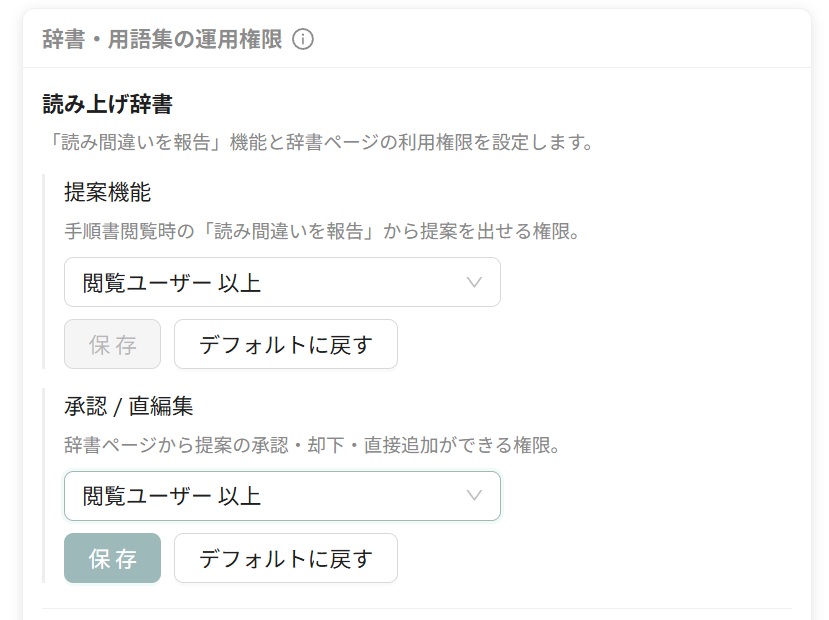Click the chevron arrow in 提案機能 dropdown
This screenshot has width=829, height=620.
click(x=474, y=282)
